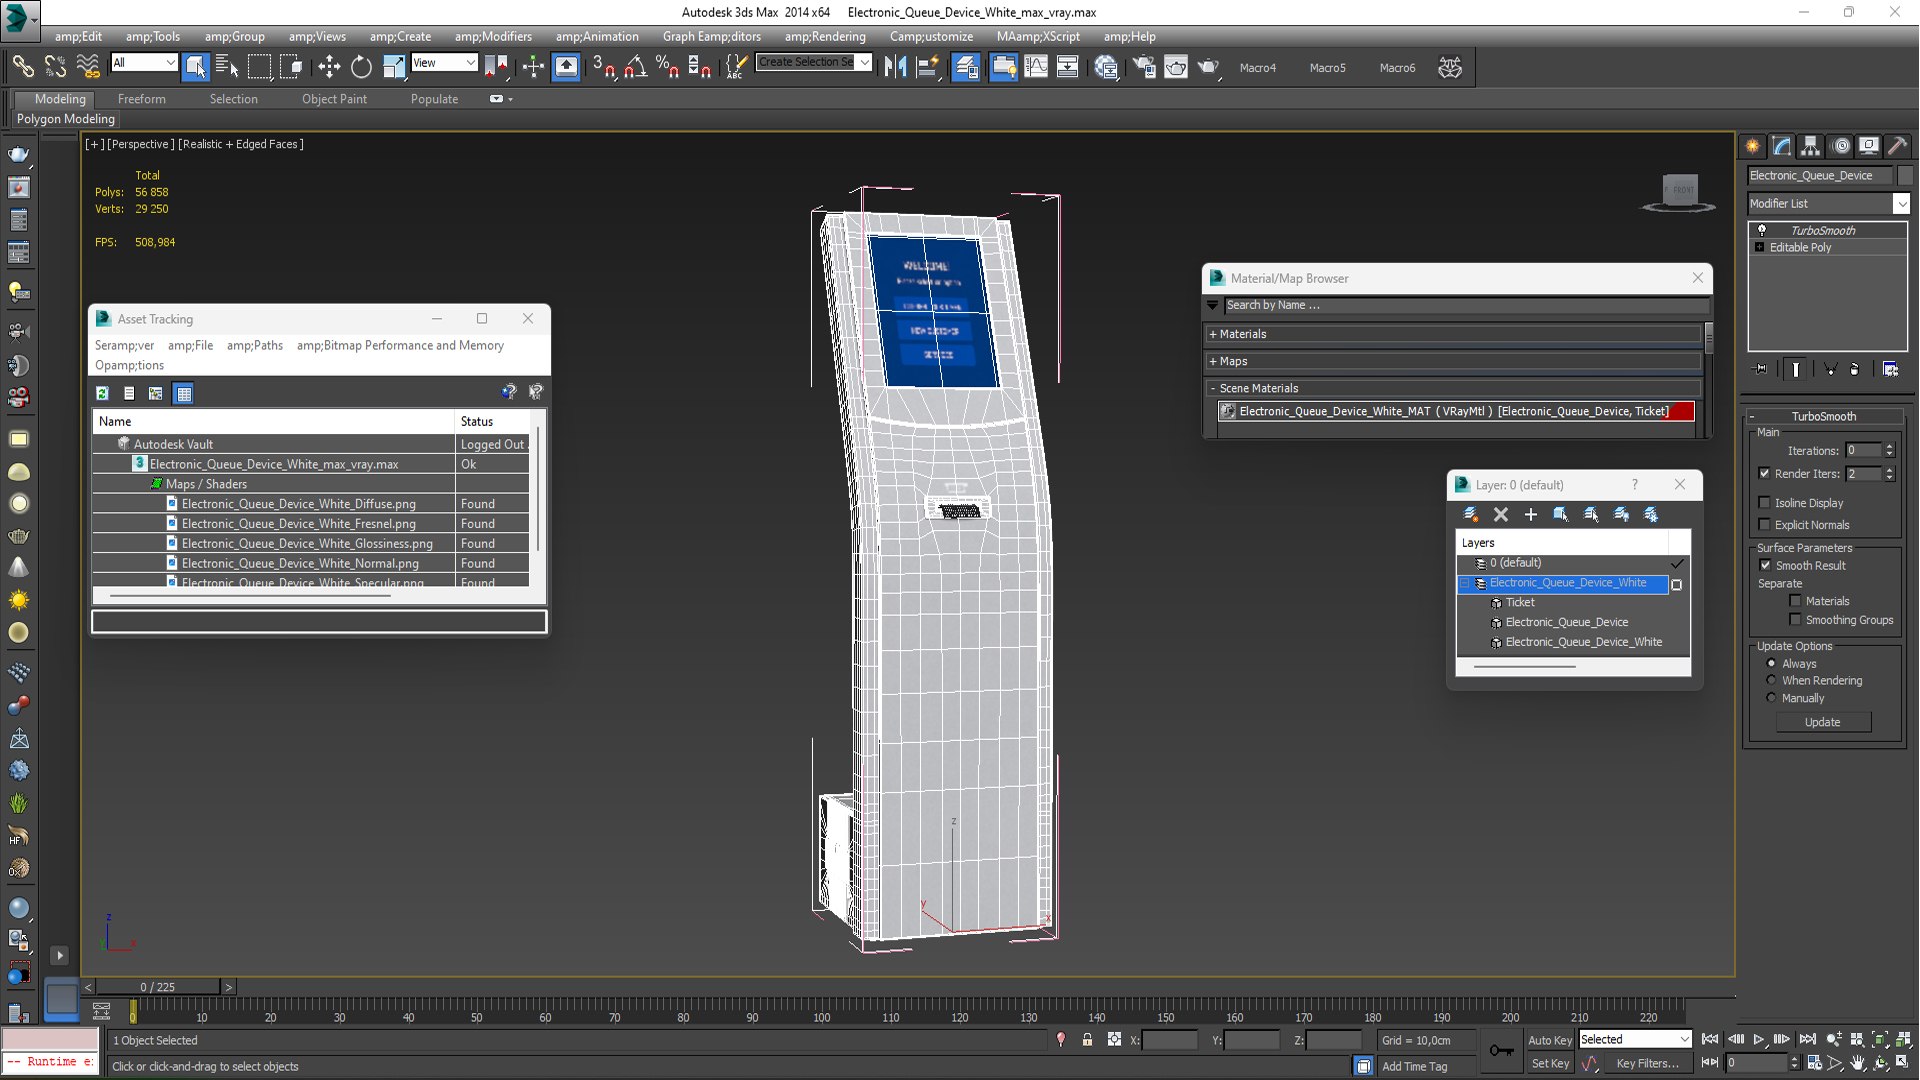Select the Move tool in main toolbar

coord(328,67)
